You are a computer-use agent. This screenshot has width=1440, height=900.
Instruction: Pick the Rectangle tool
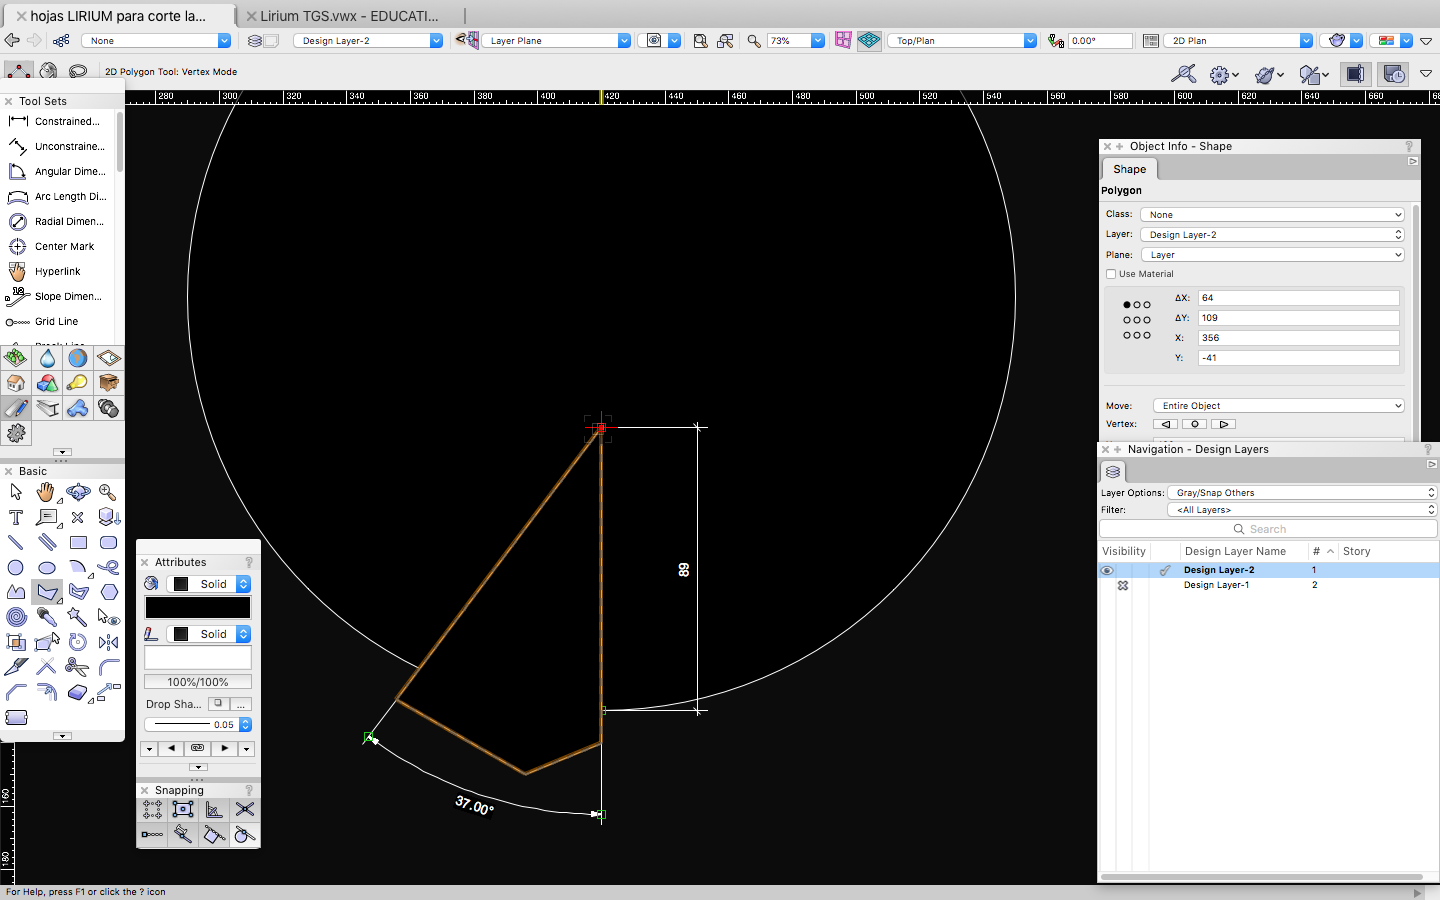(78, 542)
